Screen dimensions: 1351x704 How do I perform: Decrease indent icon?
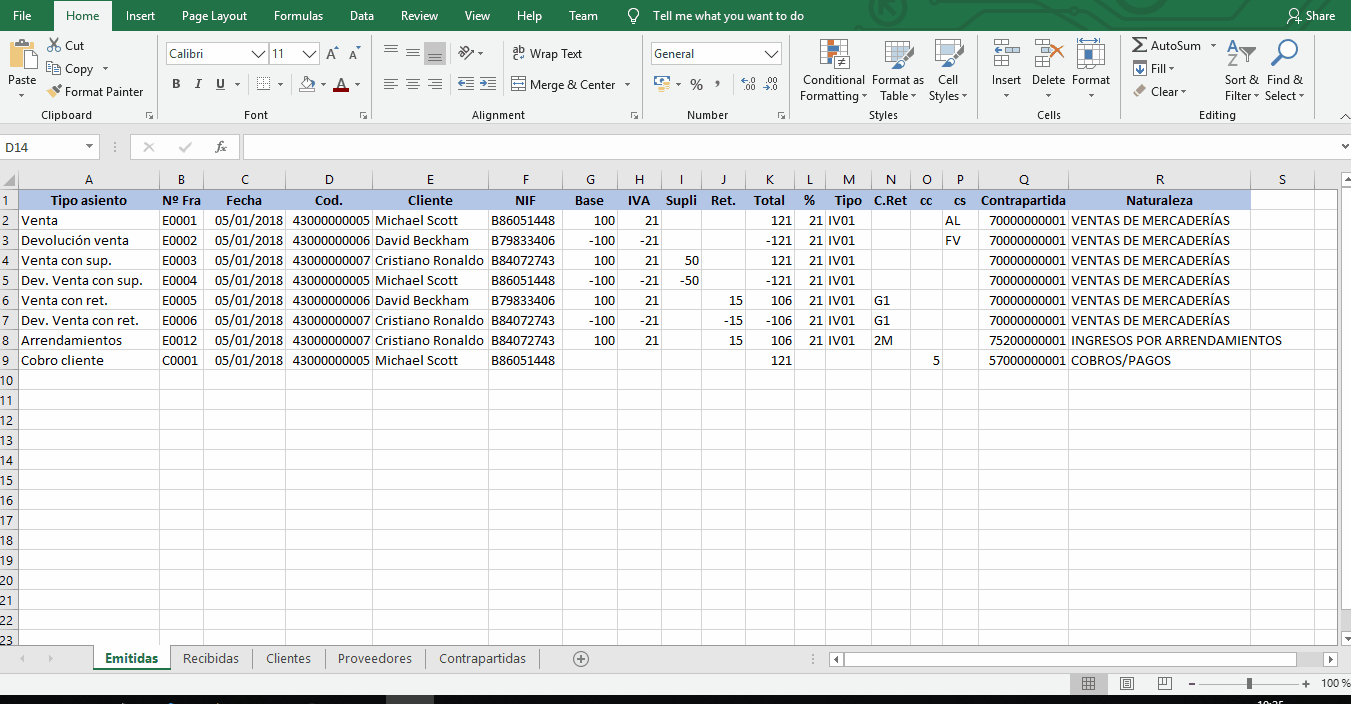click(x=465, y=84)
